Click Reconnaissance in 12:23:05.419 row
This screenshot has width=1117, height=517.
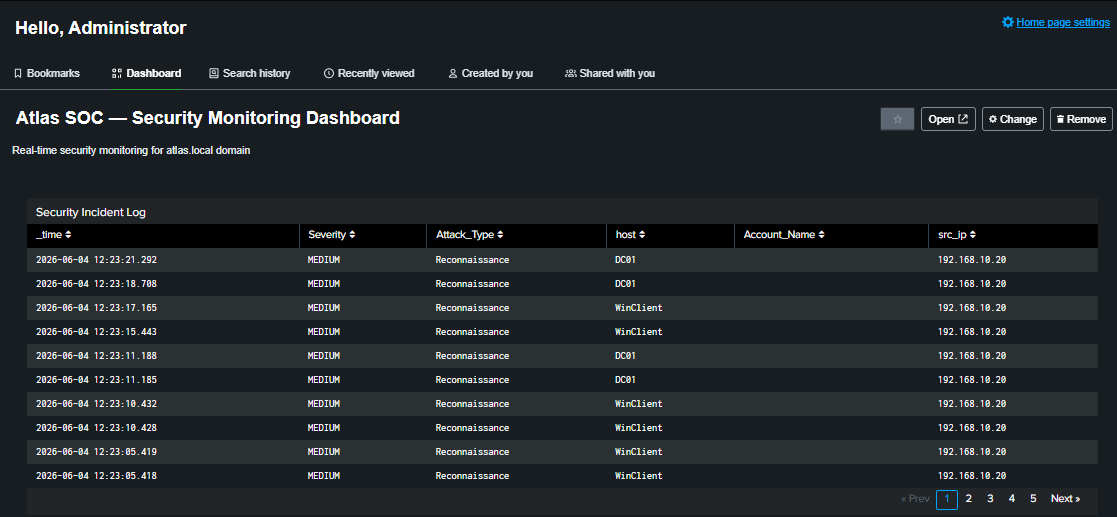click(472, 451)
